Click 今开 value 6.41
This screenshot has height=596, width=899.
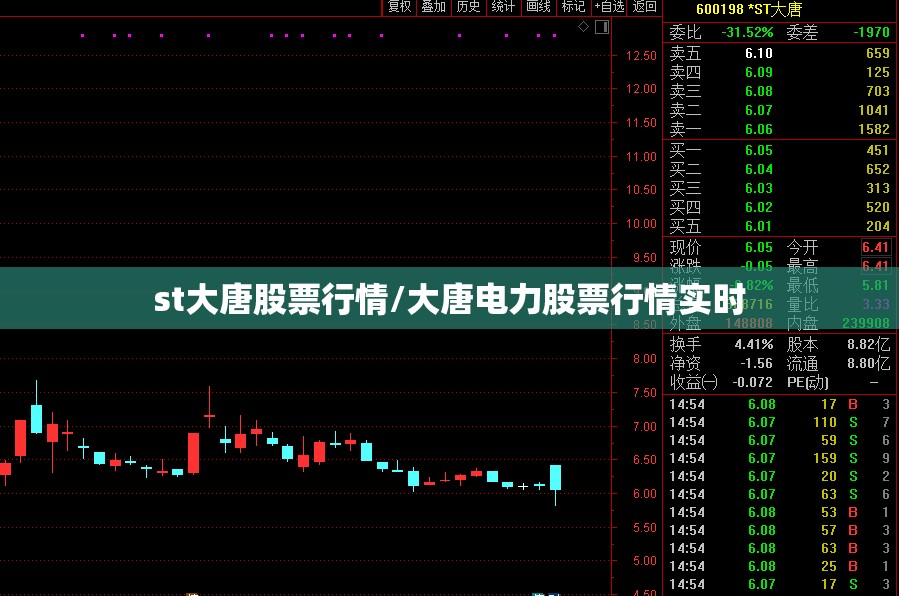click(875, 247)
